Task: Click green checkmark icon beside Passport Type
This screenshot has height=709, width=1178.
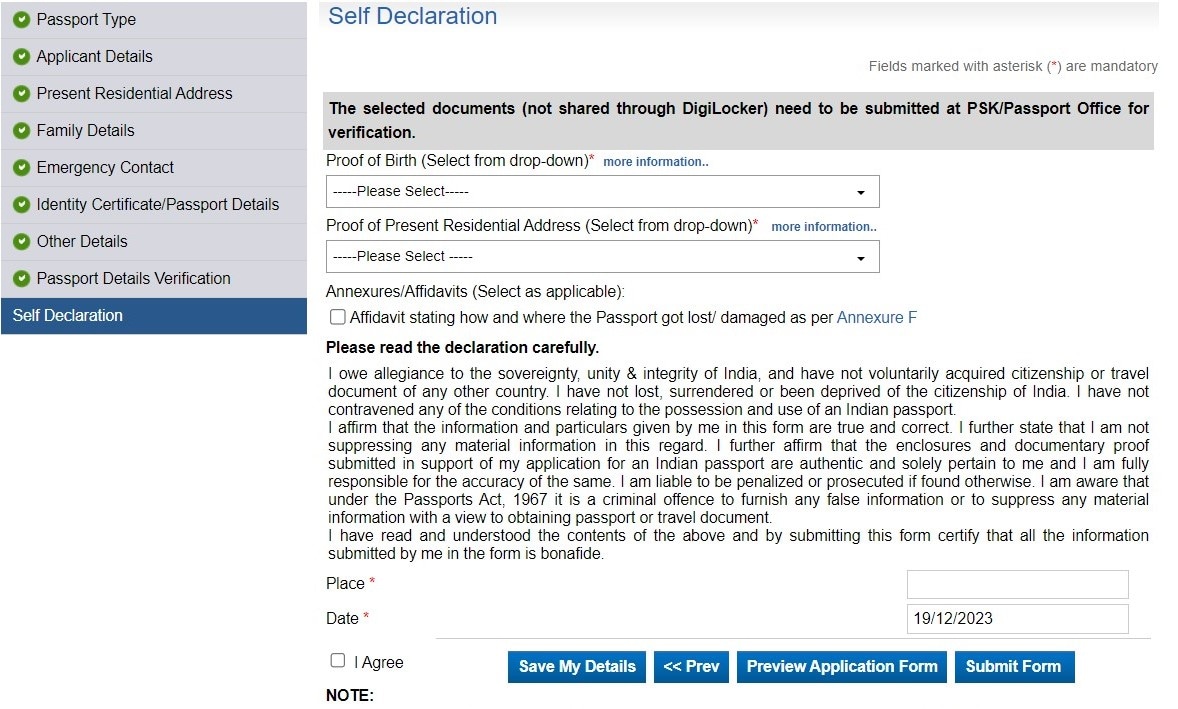Action: (x=21, y=20)
